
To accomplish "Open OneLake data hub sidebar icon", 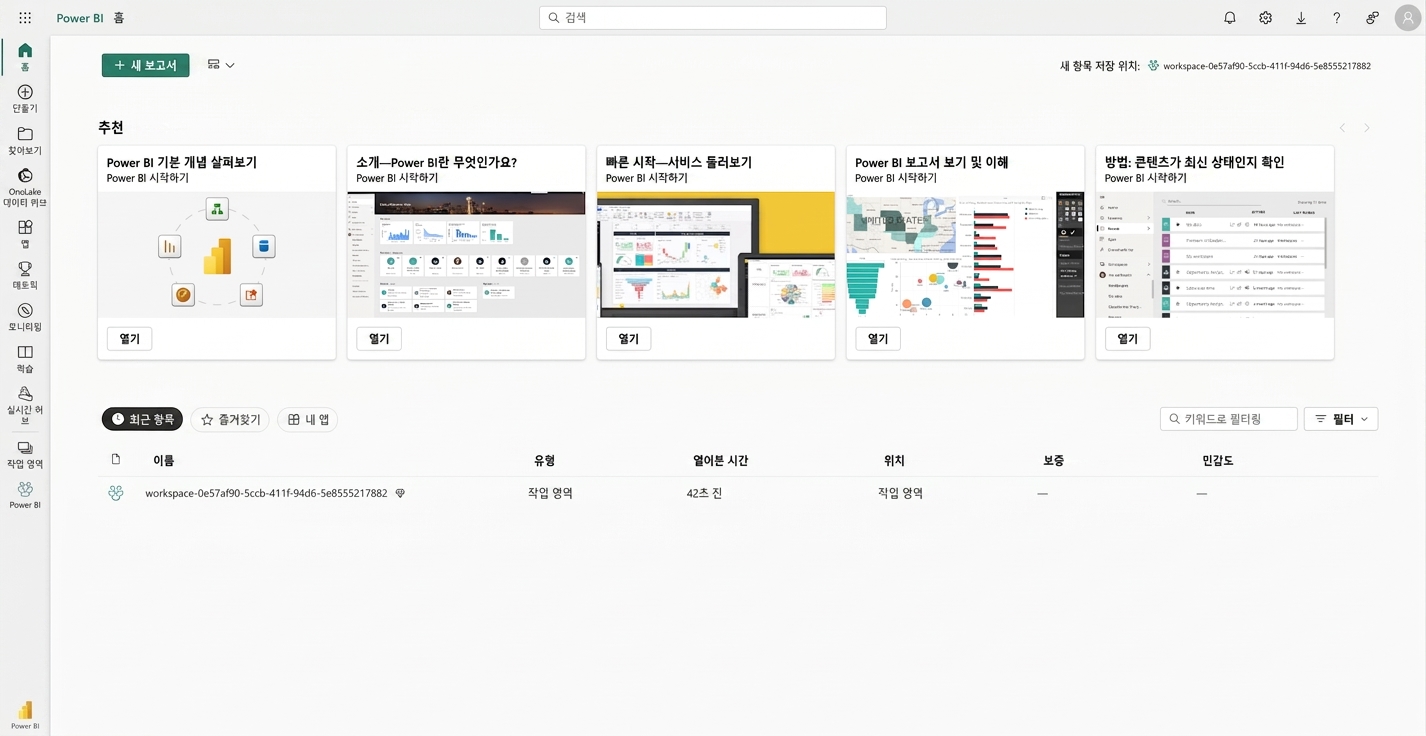I will point(25,188).
